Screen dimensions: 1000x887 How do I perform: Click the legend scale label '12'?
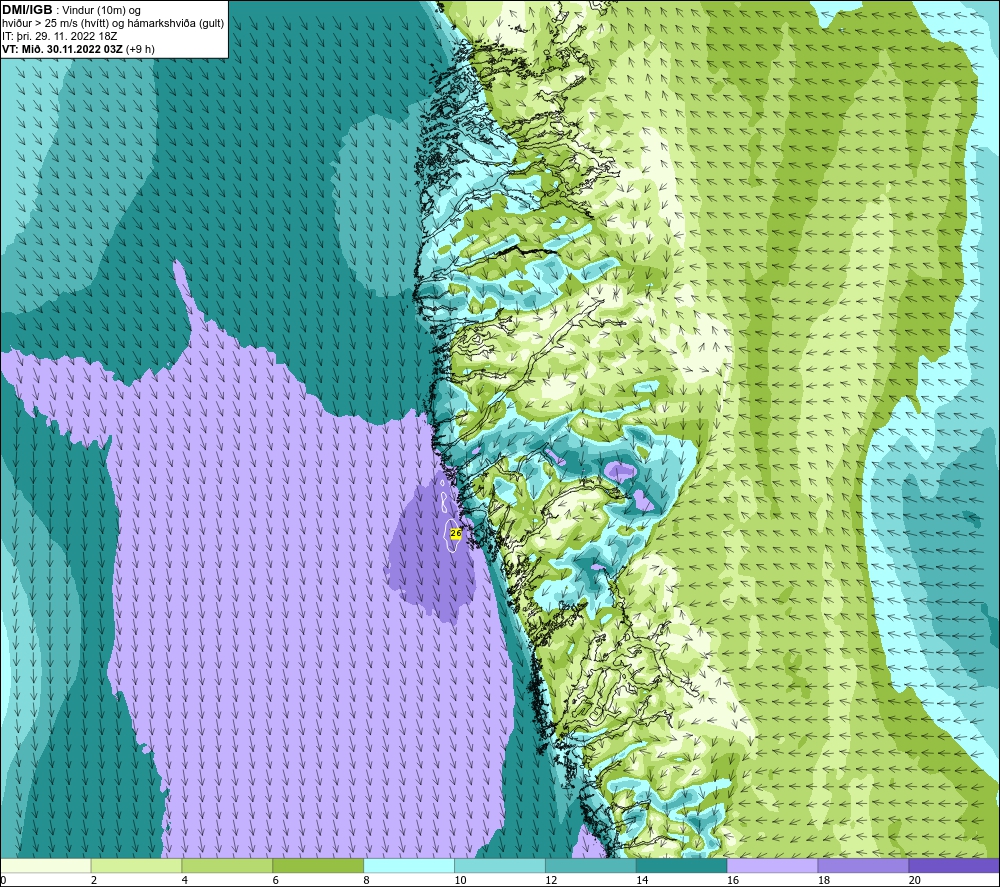click(551, 880)
